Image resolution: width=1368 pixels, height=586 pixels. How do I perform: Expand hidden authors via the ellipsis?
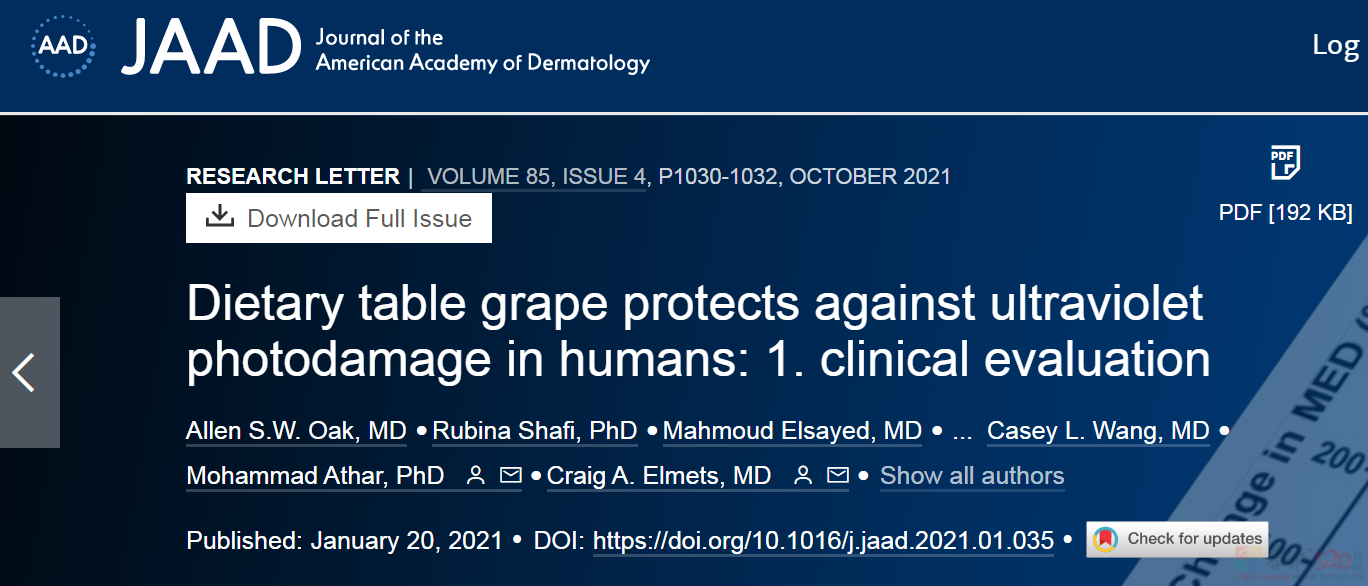[x=963, y=432]
